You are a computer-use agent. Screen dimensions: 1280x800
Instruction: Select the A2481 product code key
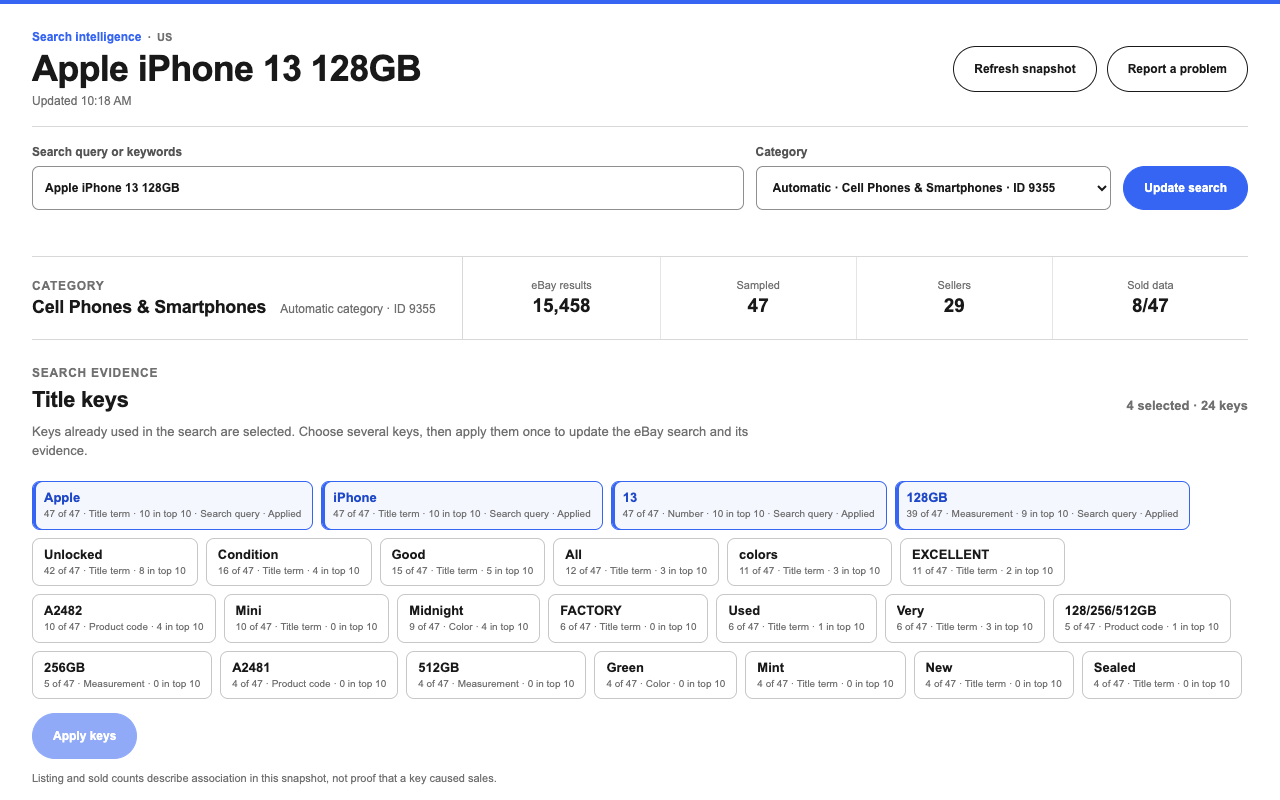309,675
